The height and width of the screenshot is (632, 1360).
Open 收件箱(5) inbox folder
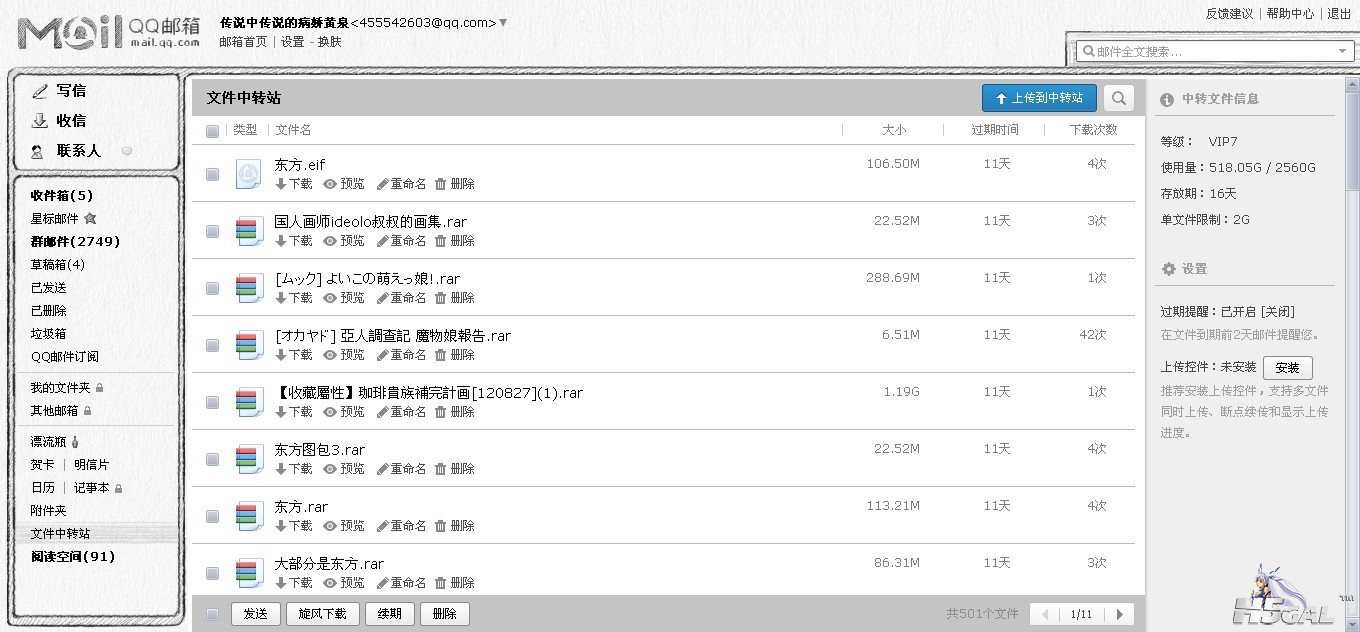coord(62,196)
